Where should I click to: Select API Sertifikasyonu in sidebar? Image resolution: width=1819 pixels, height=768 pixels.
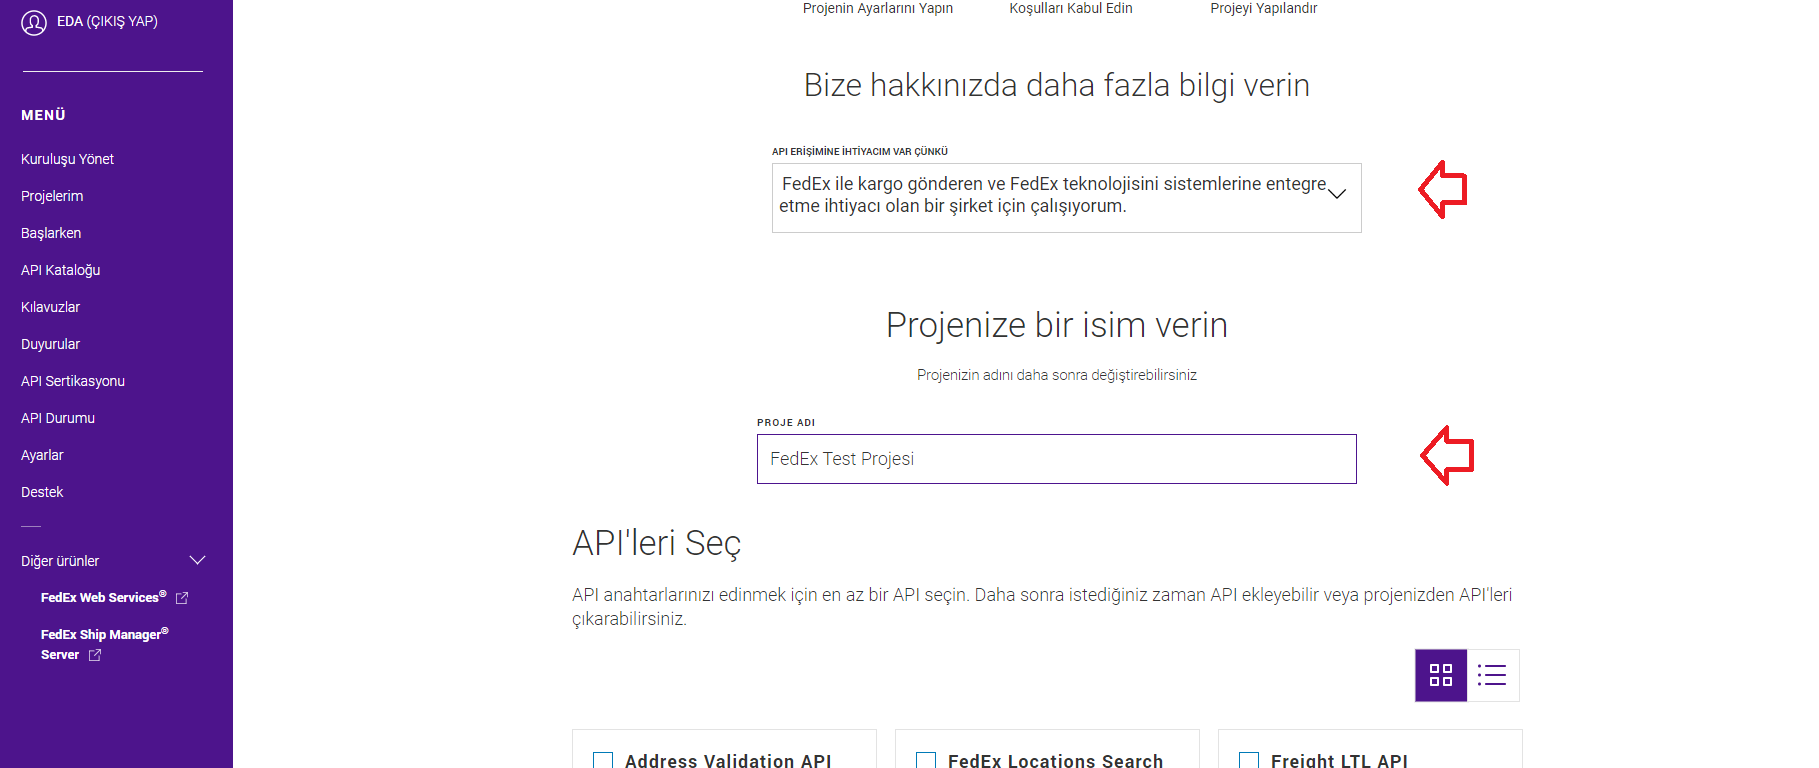pos(73,381)
